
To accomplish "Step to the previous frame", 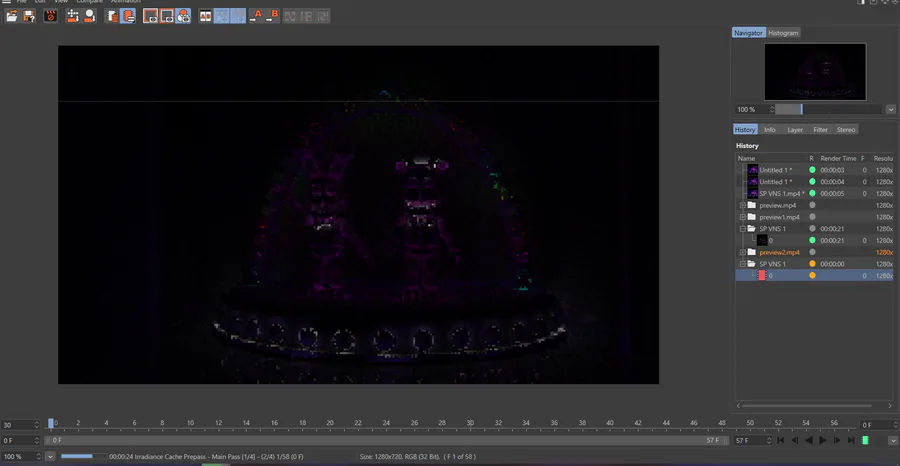I will tap(795, 440).
